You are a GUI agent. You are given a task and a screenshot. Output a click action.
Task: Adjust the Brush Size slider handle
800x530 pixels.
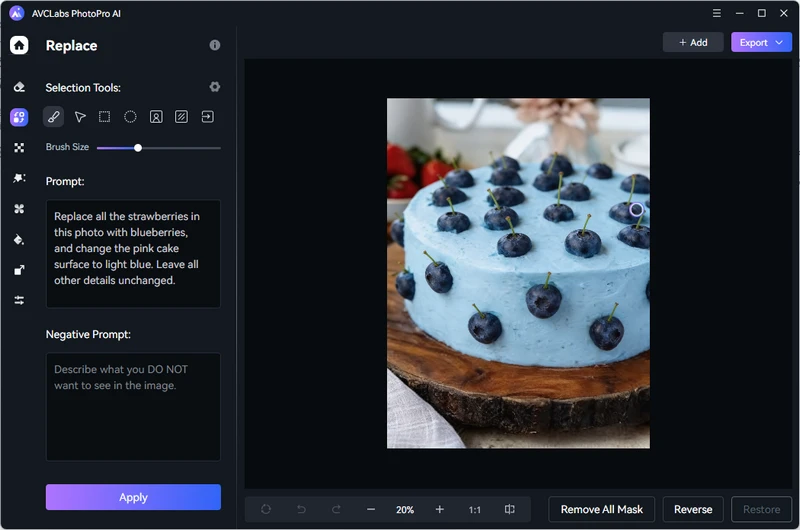tap(138, 148)
